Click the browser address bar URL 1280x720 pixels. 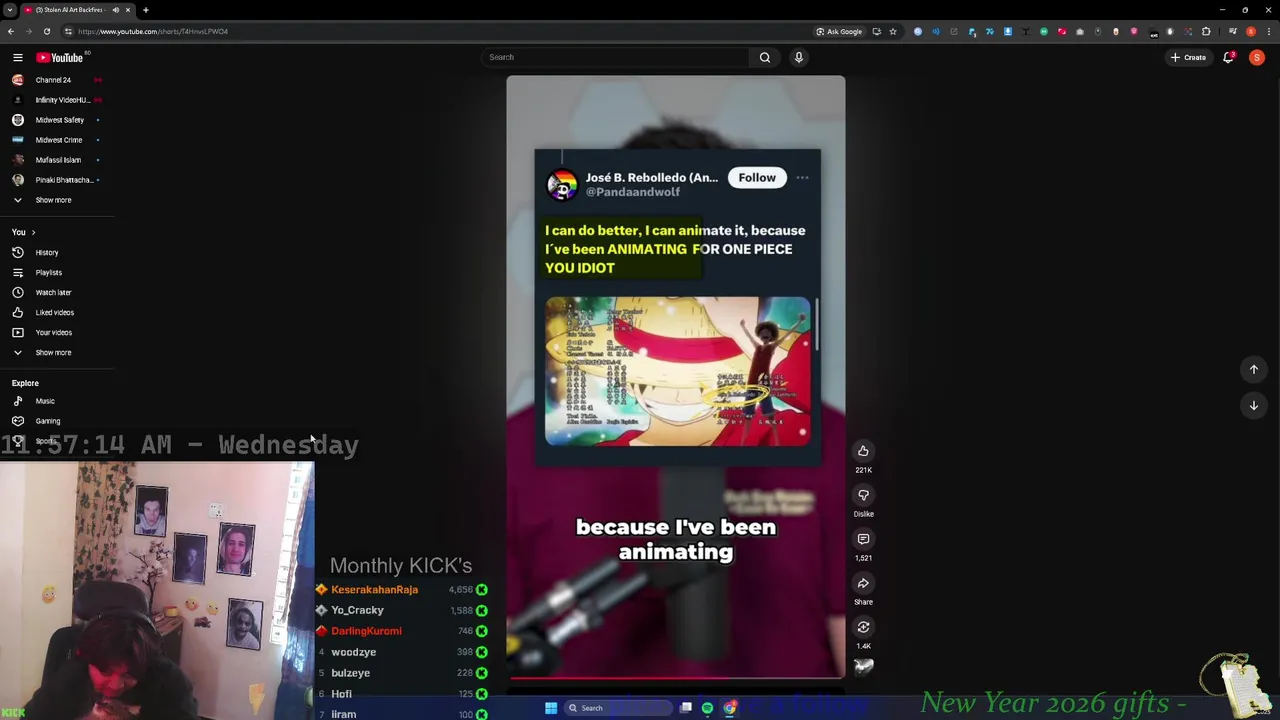click(x=153, y=31)
